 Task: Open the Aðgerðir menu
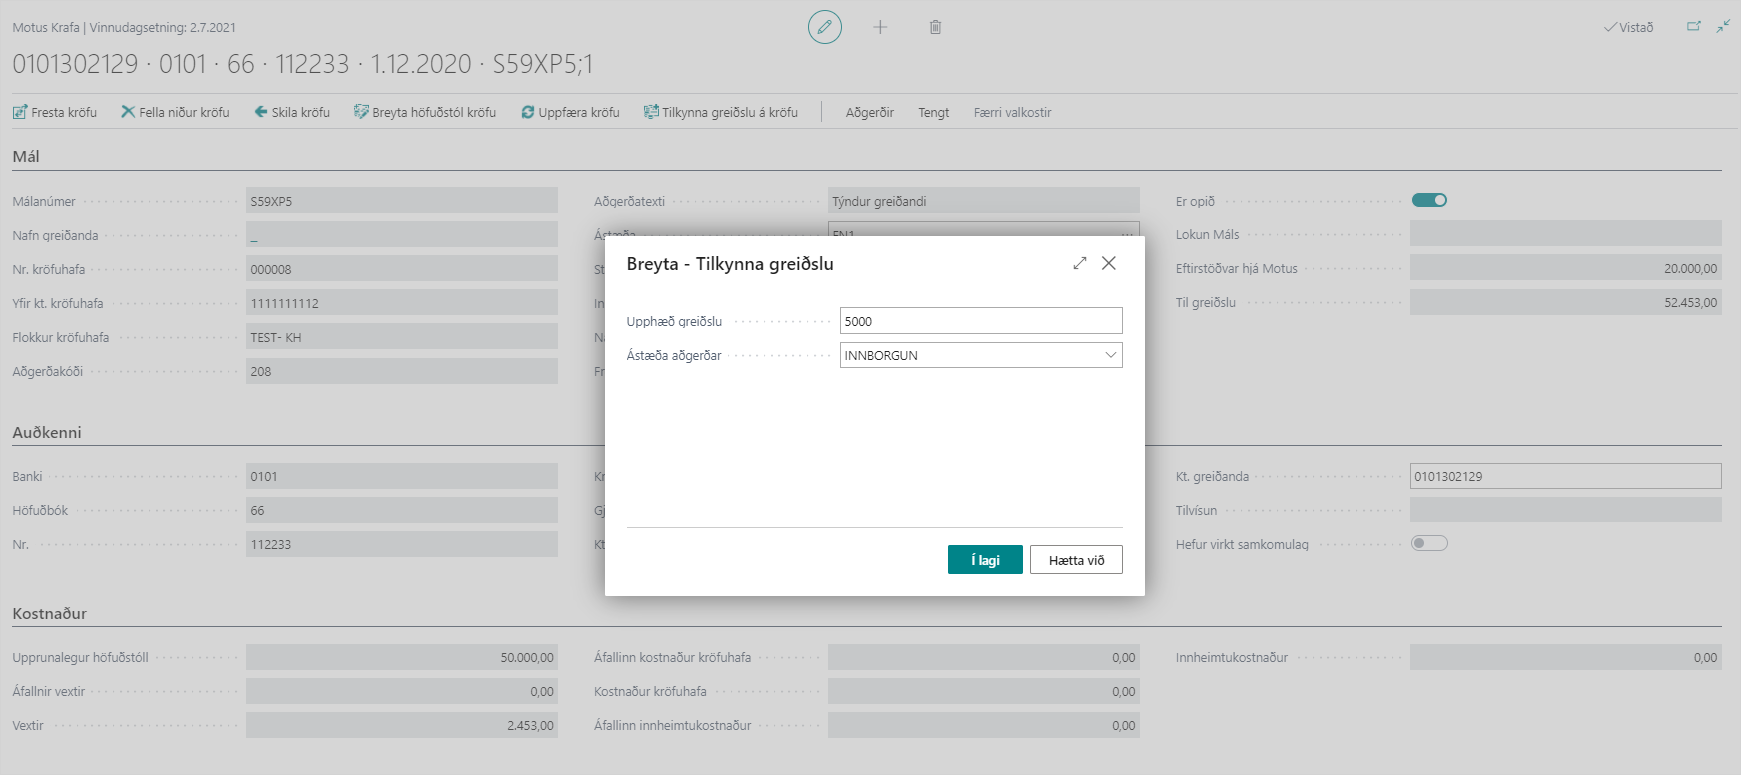[869, 112]
